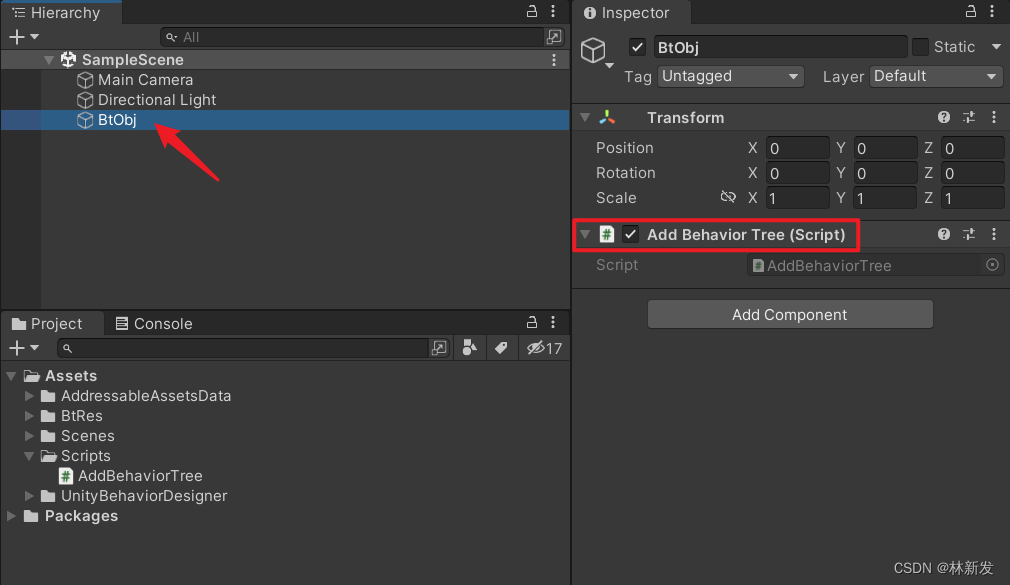This screenshot has height=585, width=1010.
Task: Select SampleScene in Hierarchy
Action: point(132,60)
